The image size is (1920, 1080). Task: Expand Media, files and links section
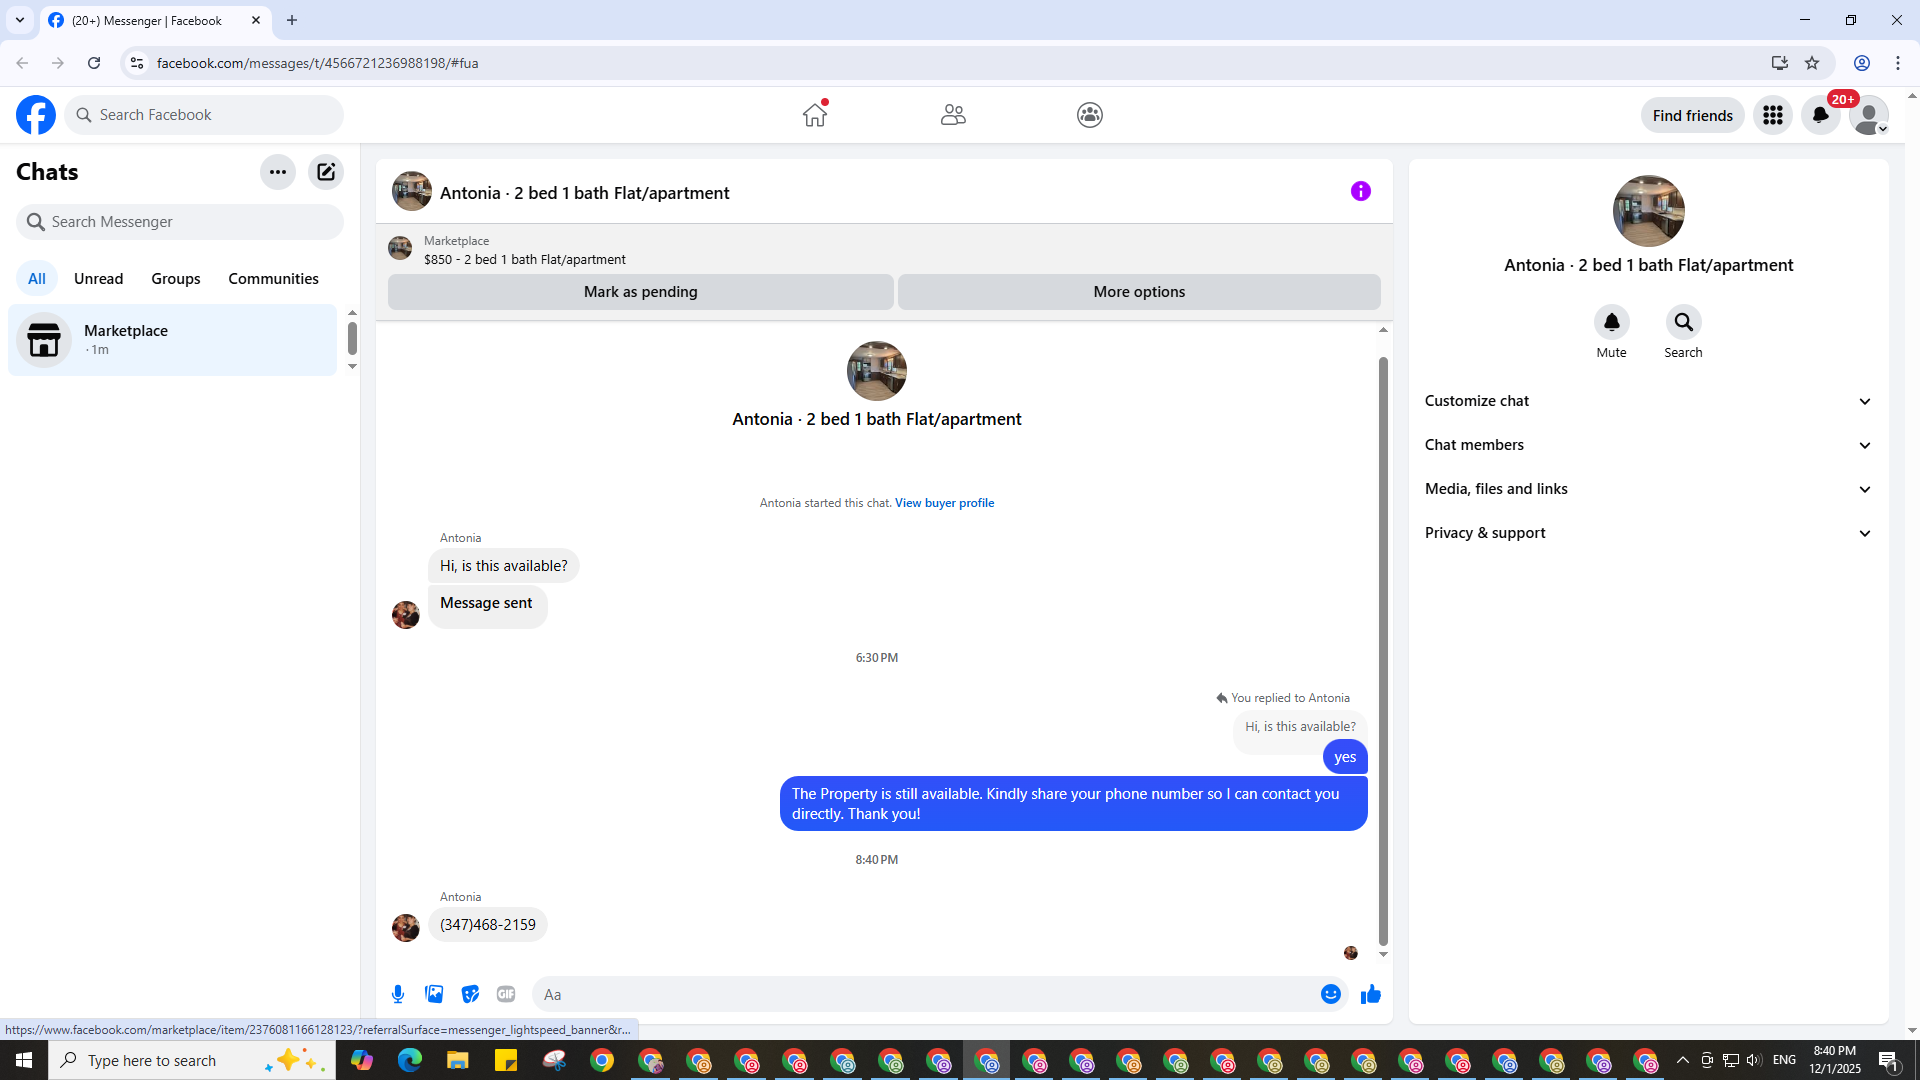tap(1649, 489)
